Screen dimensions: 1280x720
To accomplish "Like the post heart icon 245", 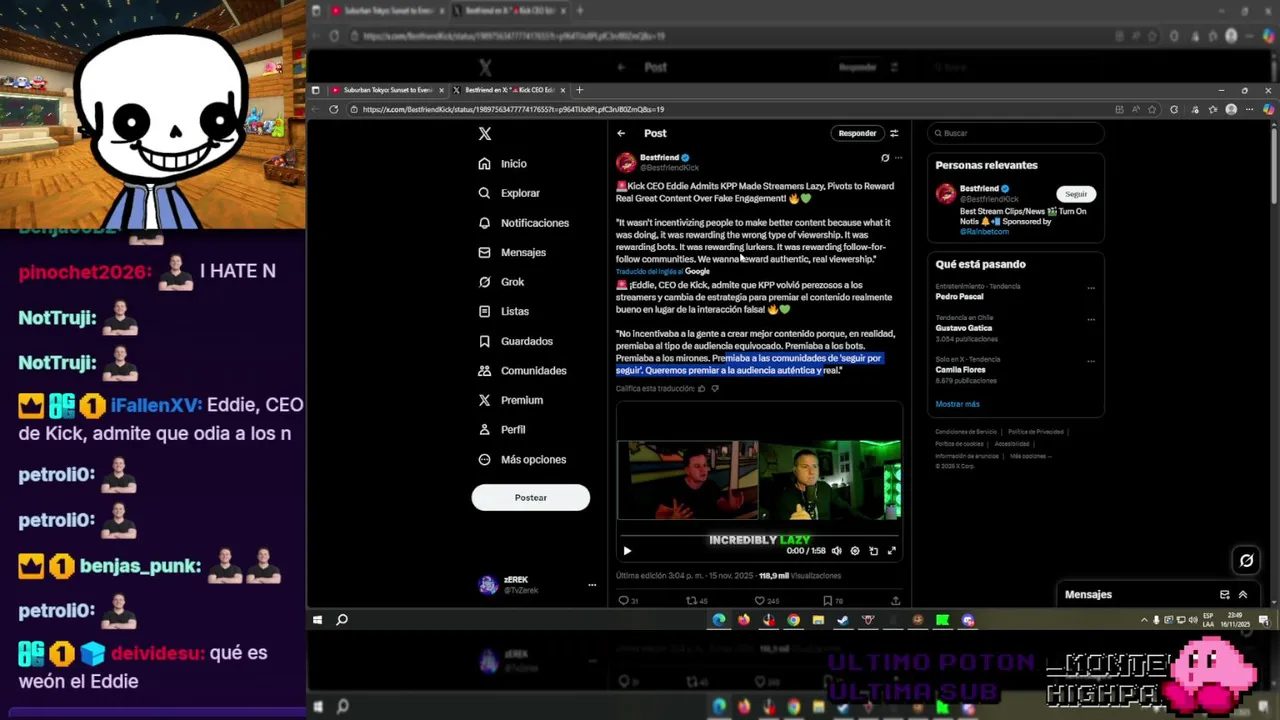I will pyautogui.click(x=766, y=601).
